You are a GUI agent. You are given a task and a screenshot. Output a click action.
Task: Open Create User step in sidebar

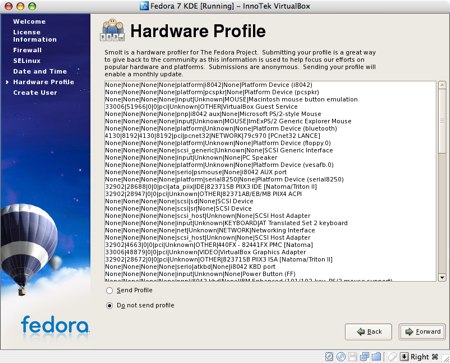click(35, 93)
